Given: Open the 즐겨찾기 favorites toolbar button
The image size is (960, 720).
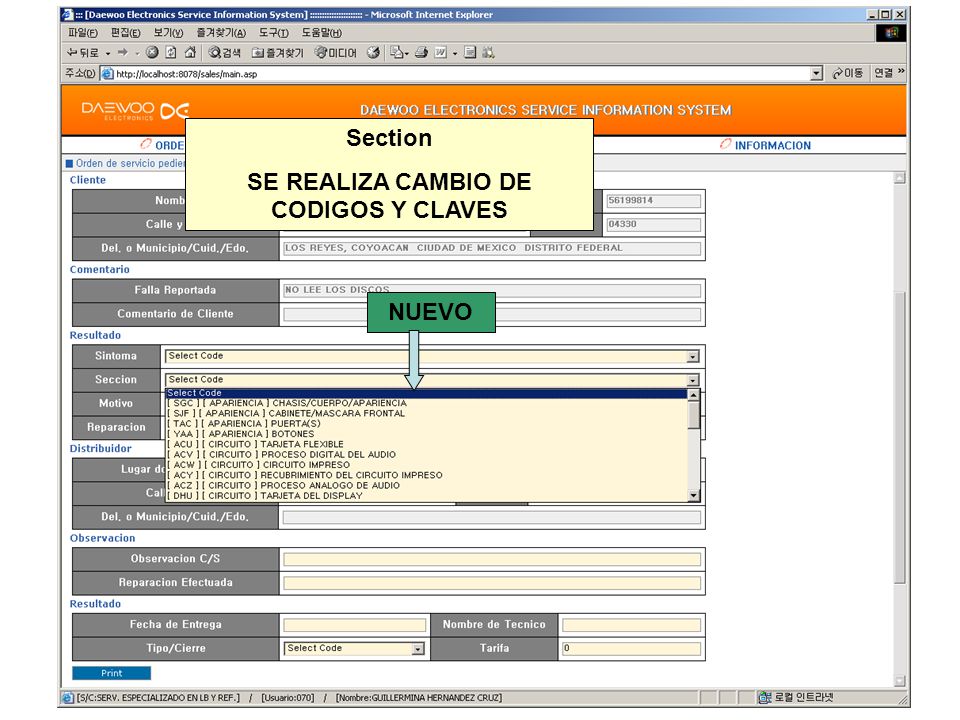Looking at the screenshot, I should [278, 53].
